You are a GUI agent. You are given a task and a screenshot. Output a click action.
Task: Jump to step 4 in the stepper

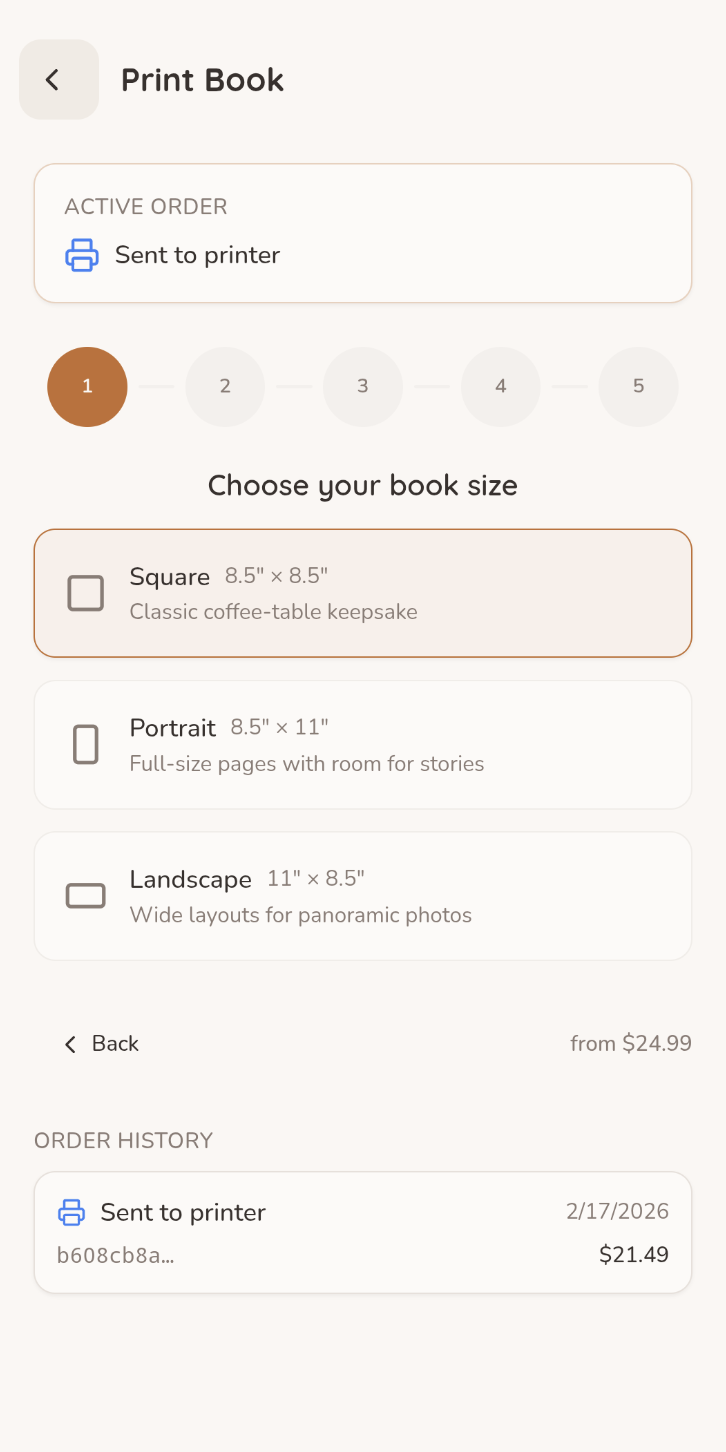pyautogui.click(x=501, y=387)
